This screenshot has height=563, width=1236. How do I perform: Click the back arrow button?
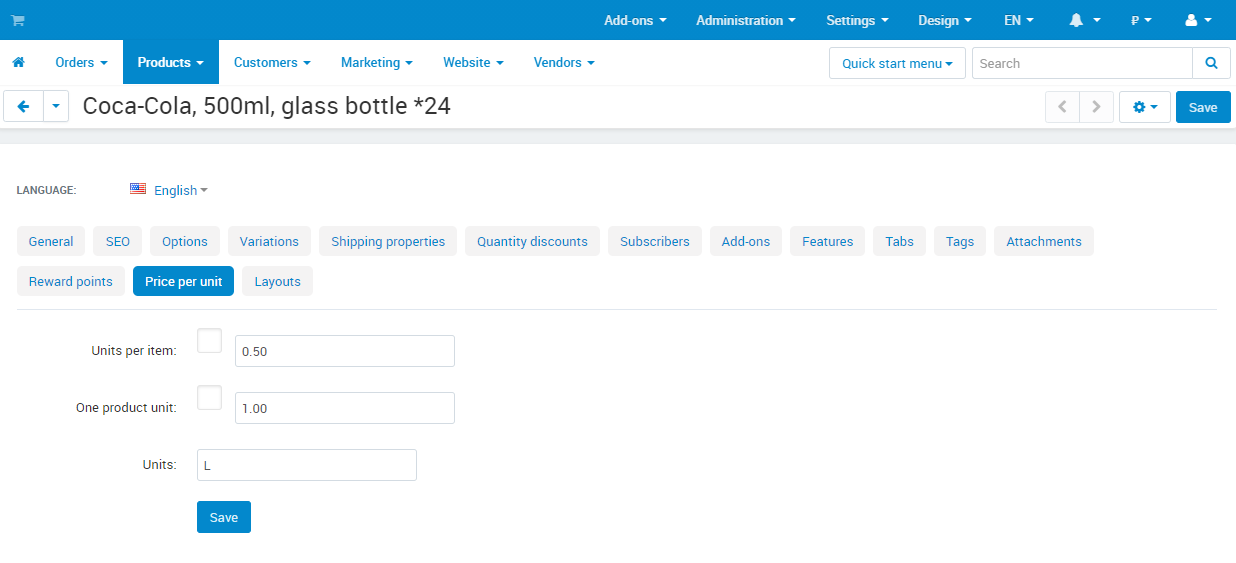click(24, 106)
